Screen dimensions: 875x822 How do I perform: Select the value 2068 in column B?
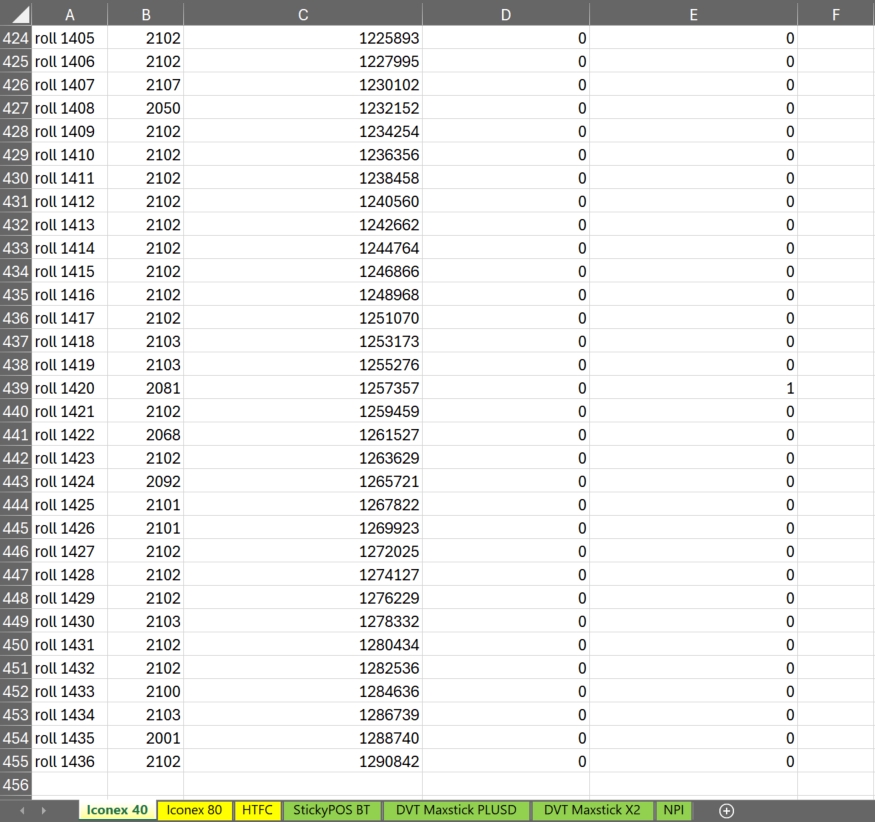pyautogui.click(x=146, y=435)
